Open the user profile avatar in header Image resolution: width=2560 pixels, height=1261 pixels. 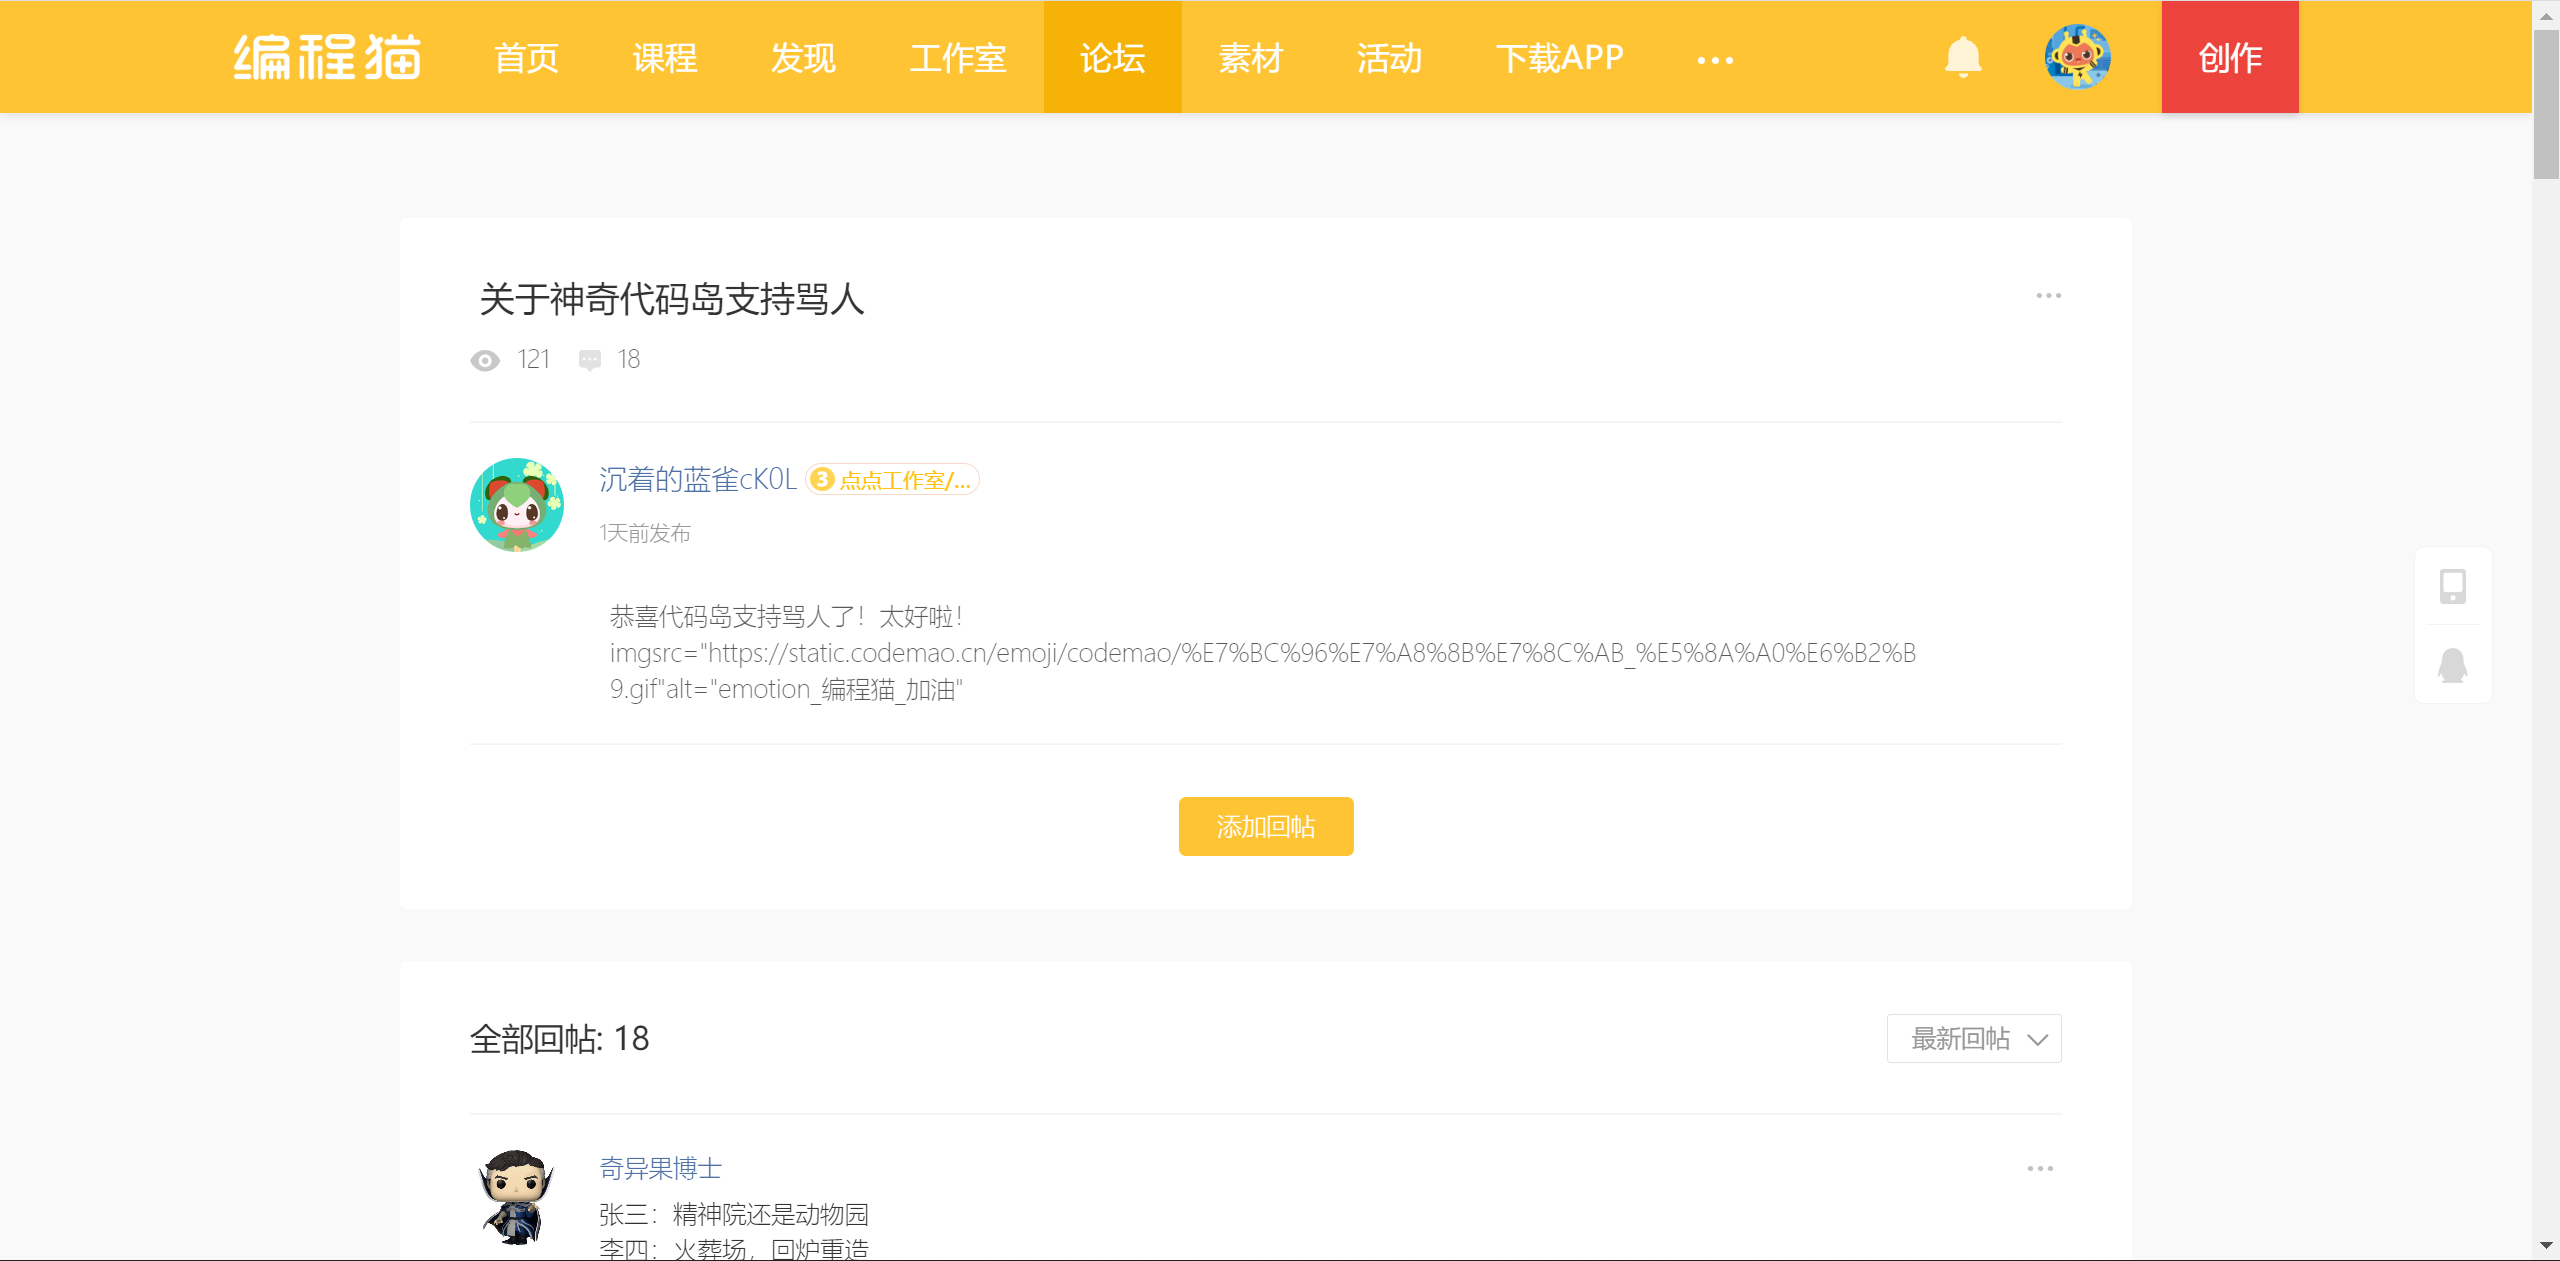2077,57
